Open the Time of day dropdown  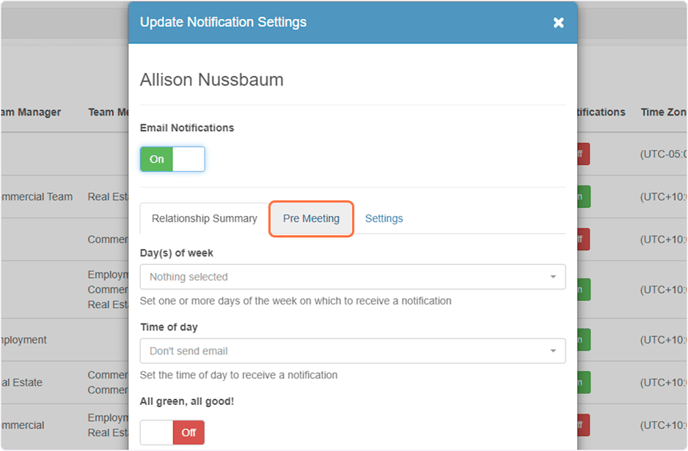tap(353, 351)
